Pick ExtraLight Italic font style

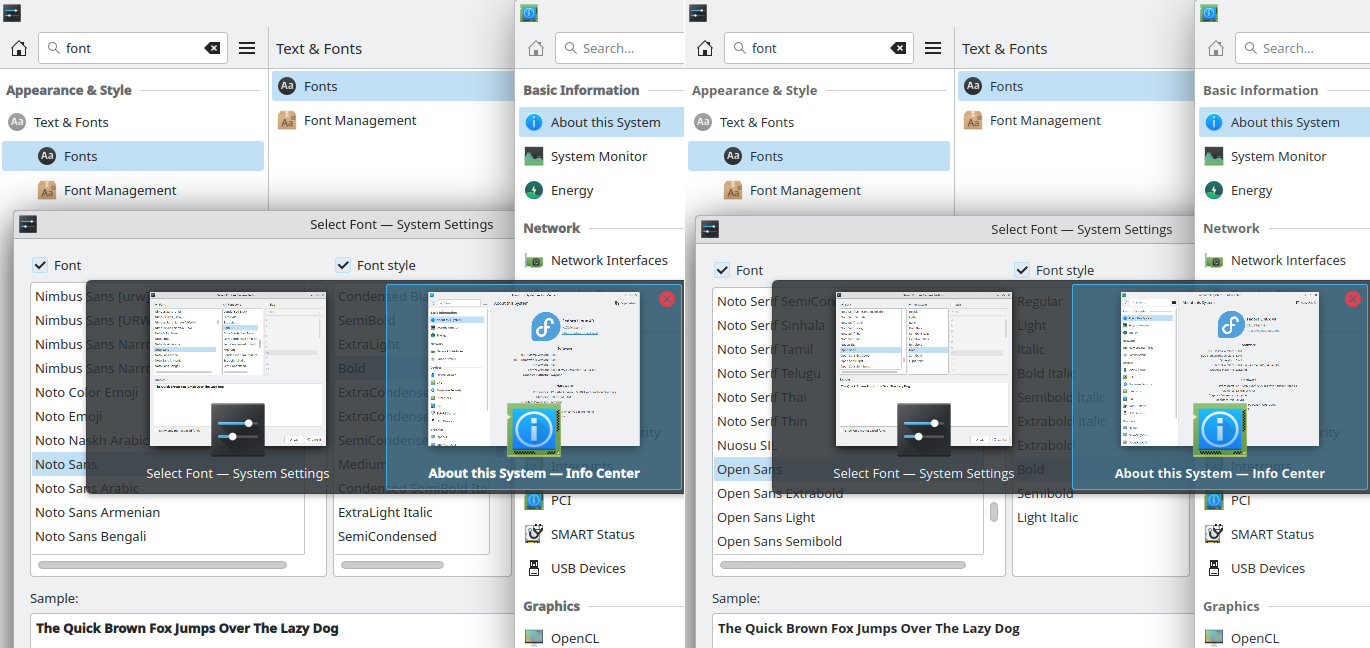385,512
